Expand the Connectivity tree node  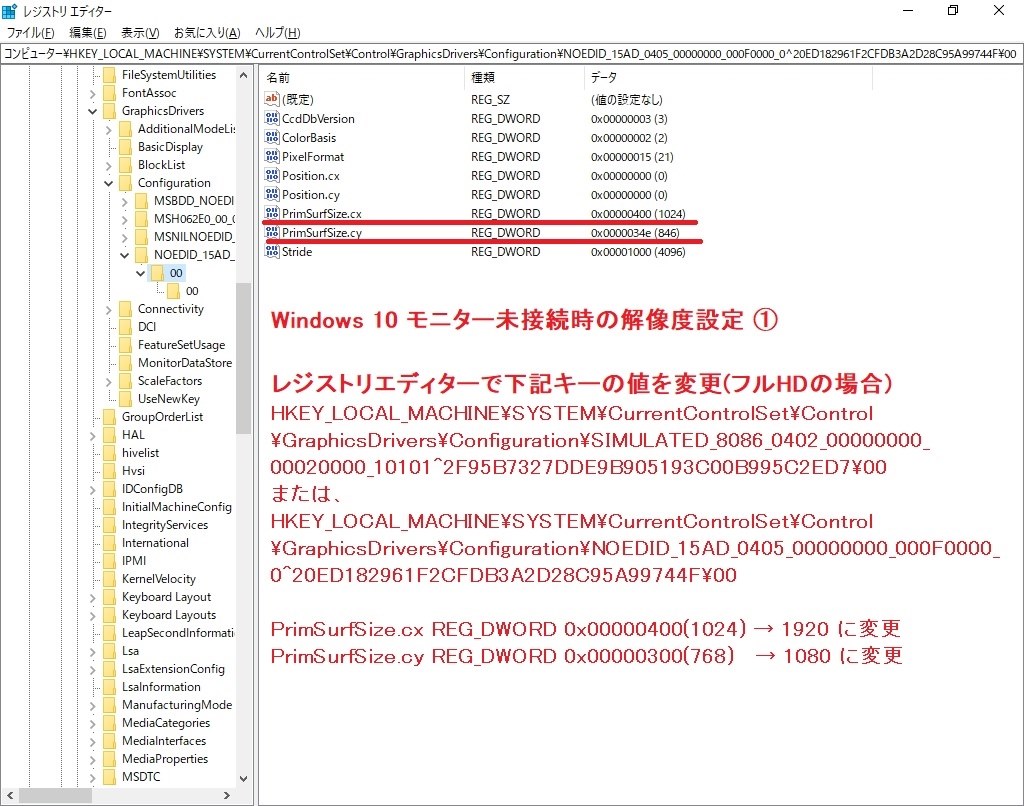[x=108, y=309]
